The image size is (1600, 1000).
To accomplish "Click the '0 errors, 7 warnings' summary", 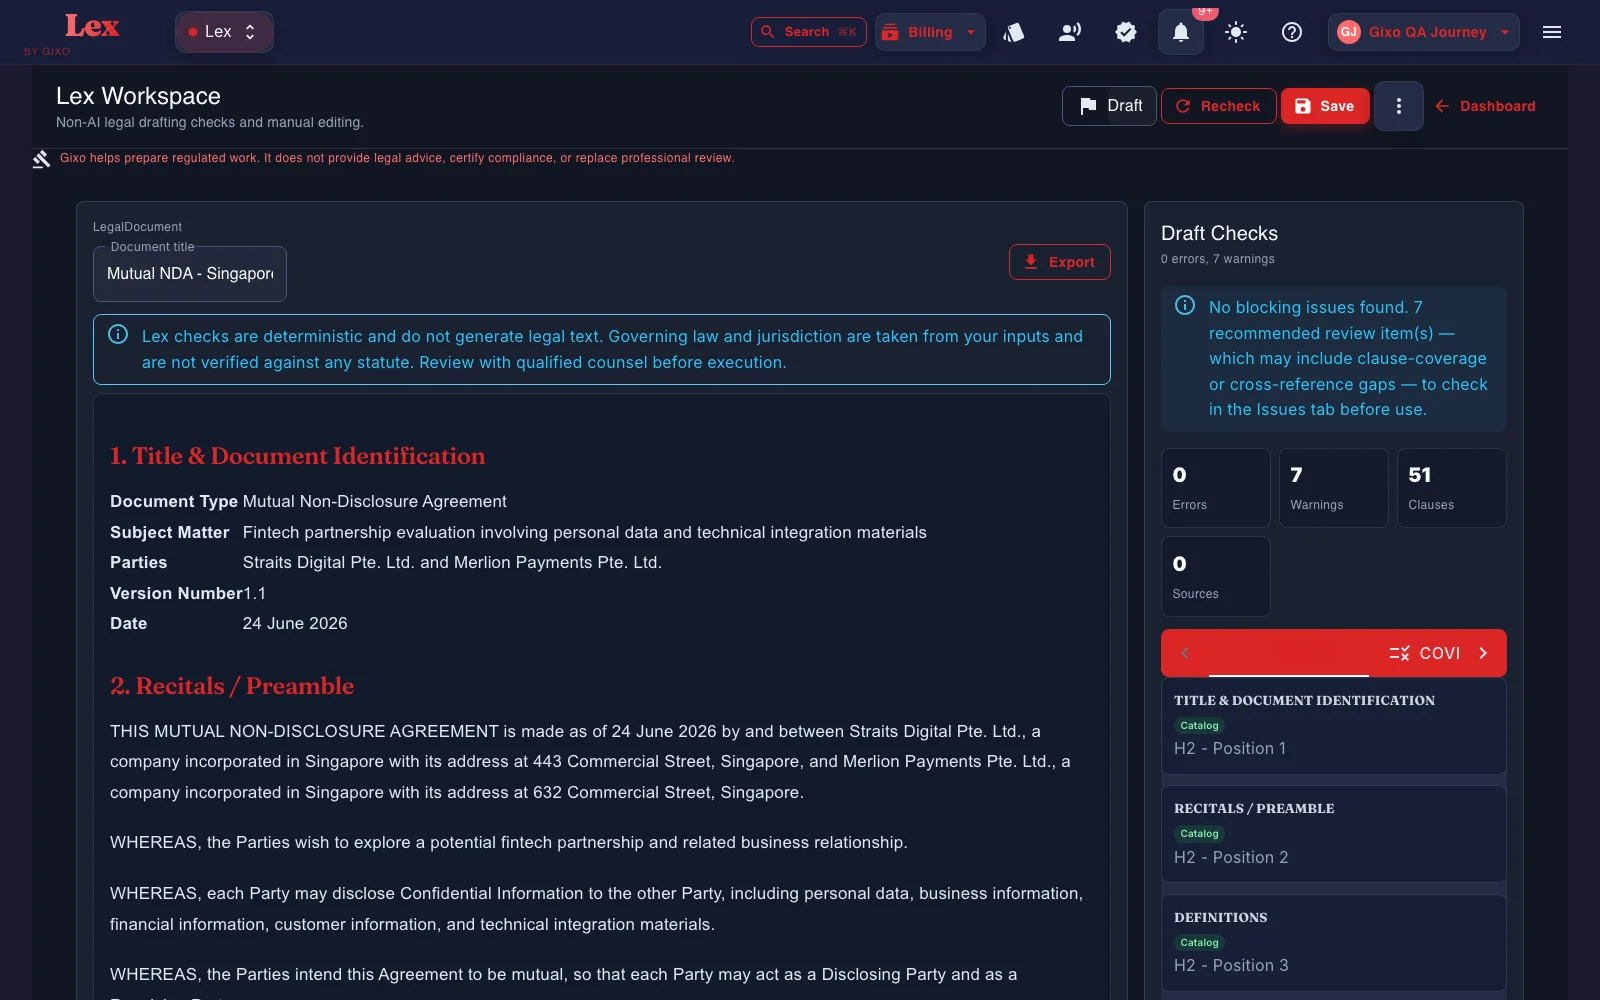I will pos(1218,259).
